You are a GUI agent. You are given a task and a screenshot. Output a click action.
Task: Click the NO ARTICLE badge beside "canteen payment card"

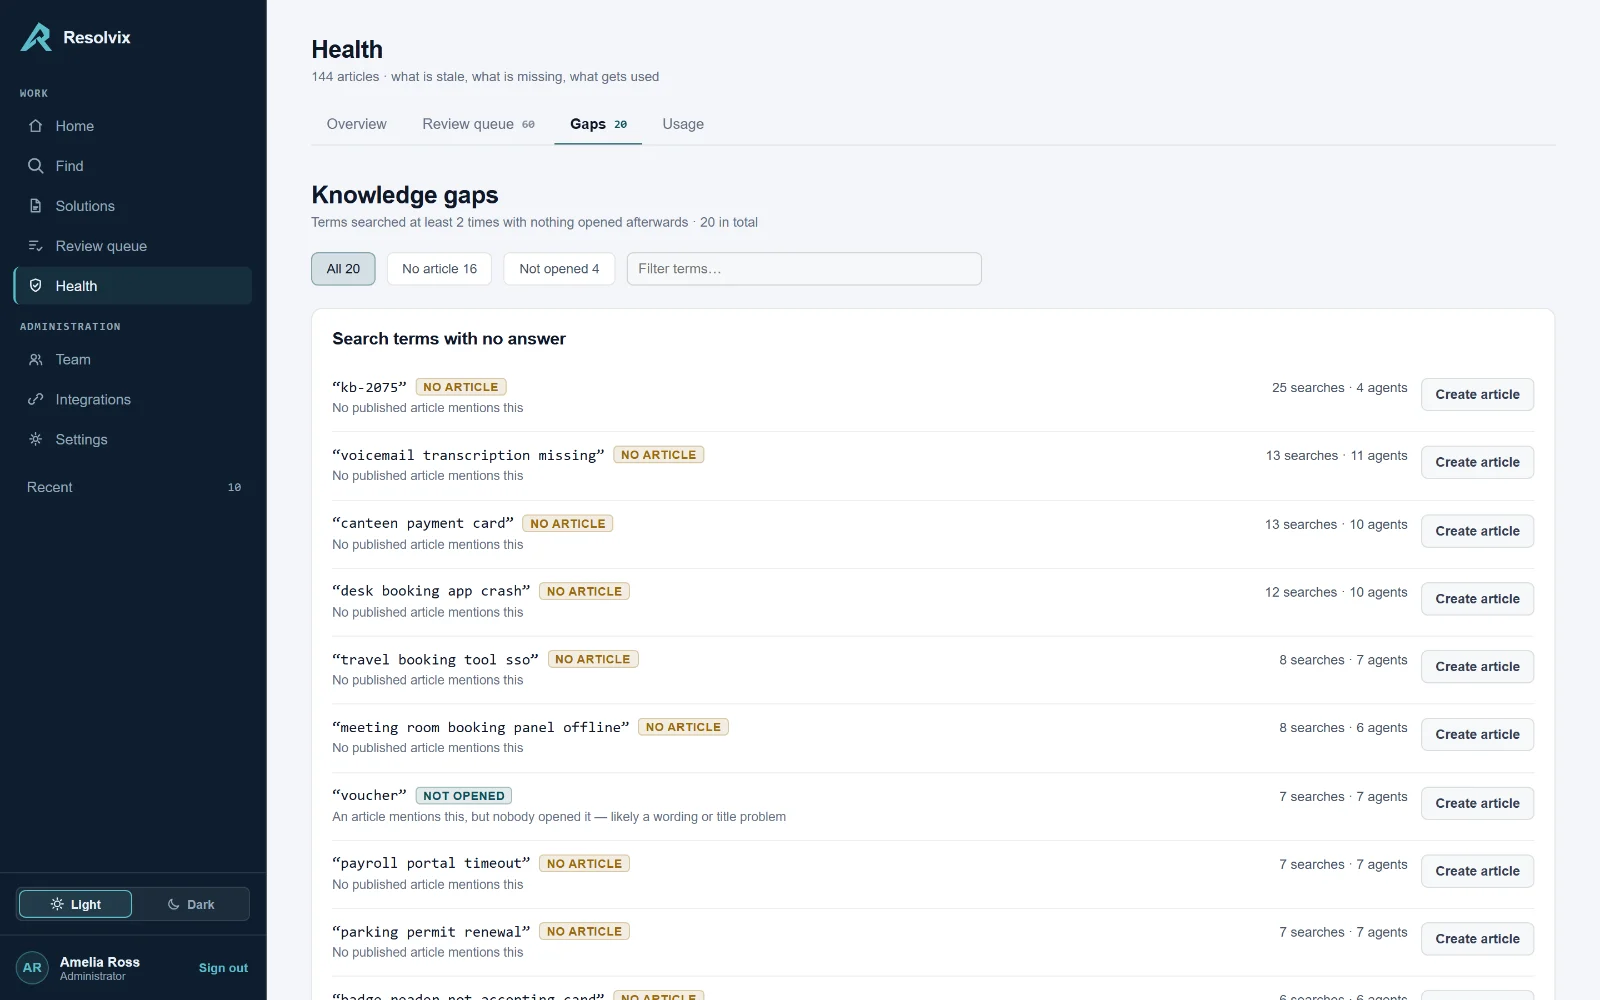click(568, 524)
